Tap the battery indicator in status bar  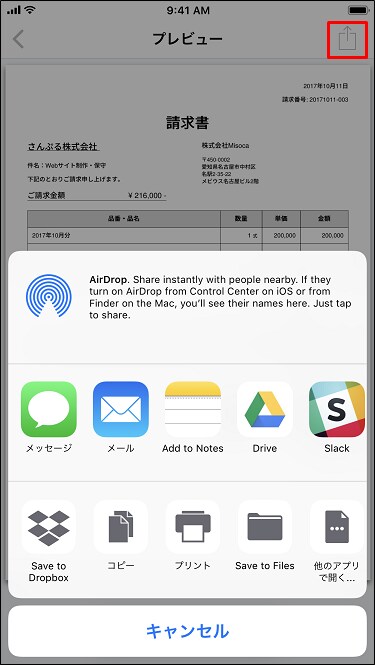coord(358,10)
